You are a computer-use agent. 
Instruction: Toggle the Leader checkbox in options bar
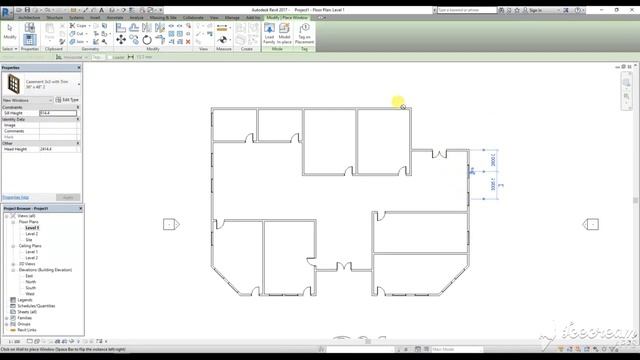click(x=110, y=57)
